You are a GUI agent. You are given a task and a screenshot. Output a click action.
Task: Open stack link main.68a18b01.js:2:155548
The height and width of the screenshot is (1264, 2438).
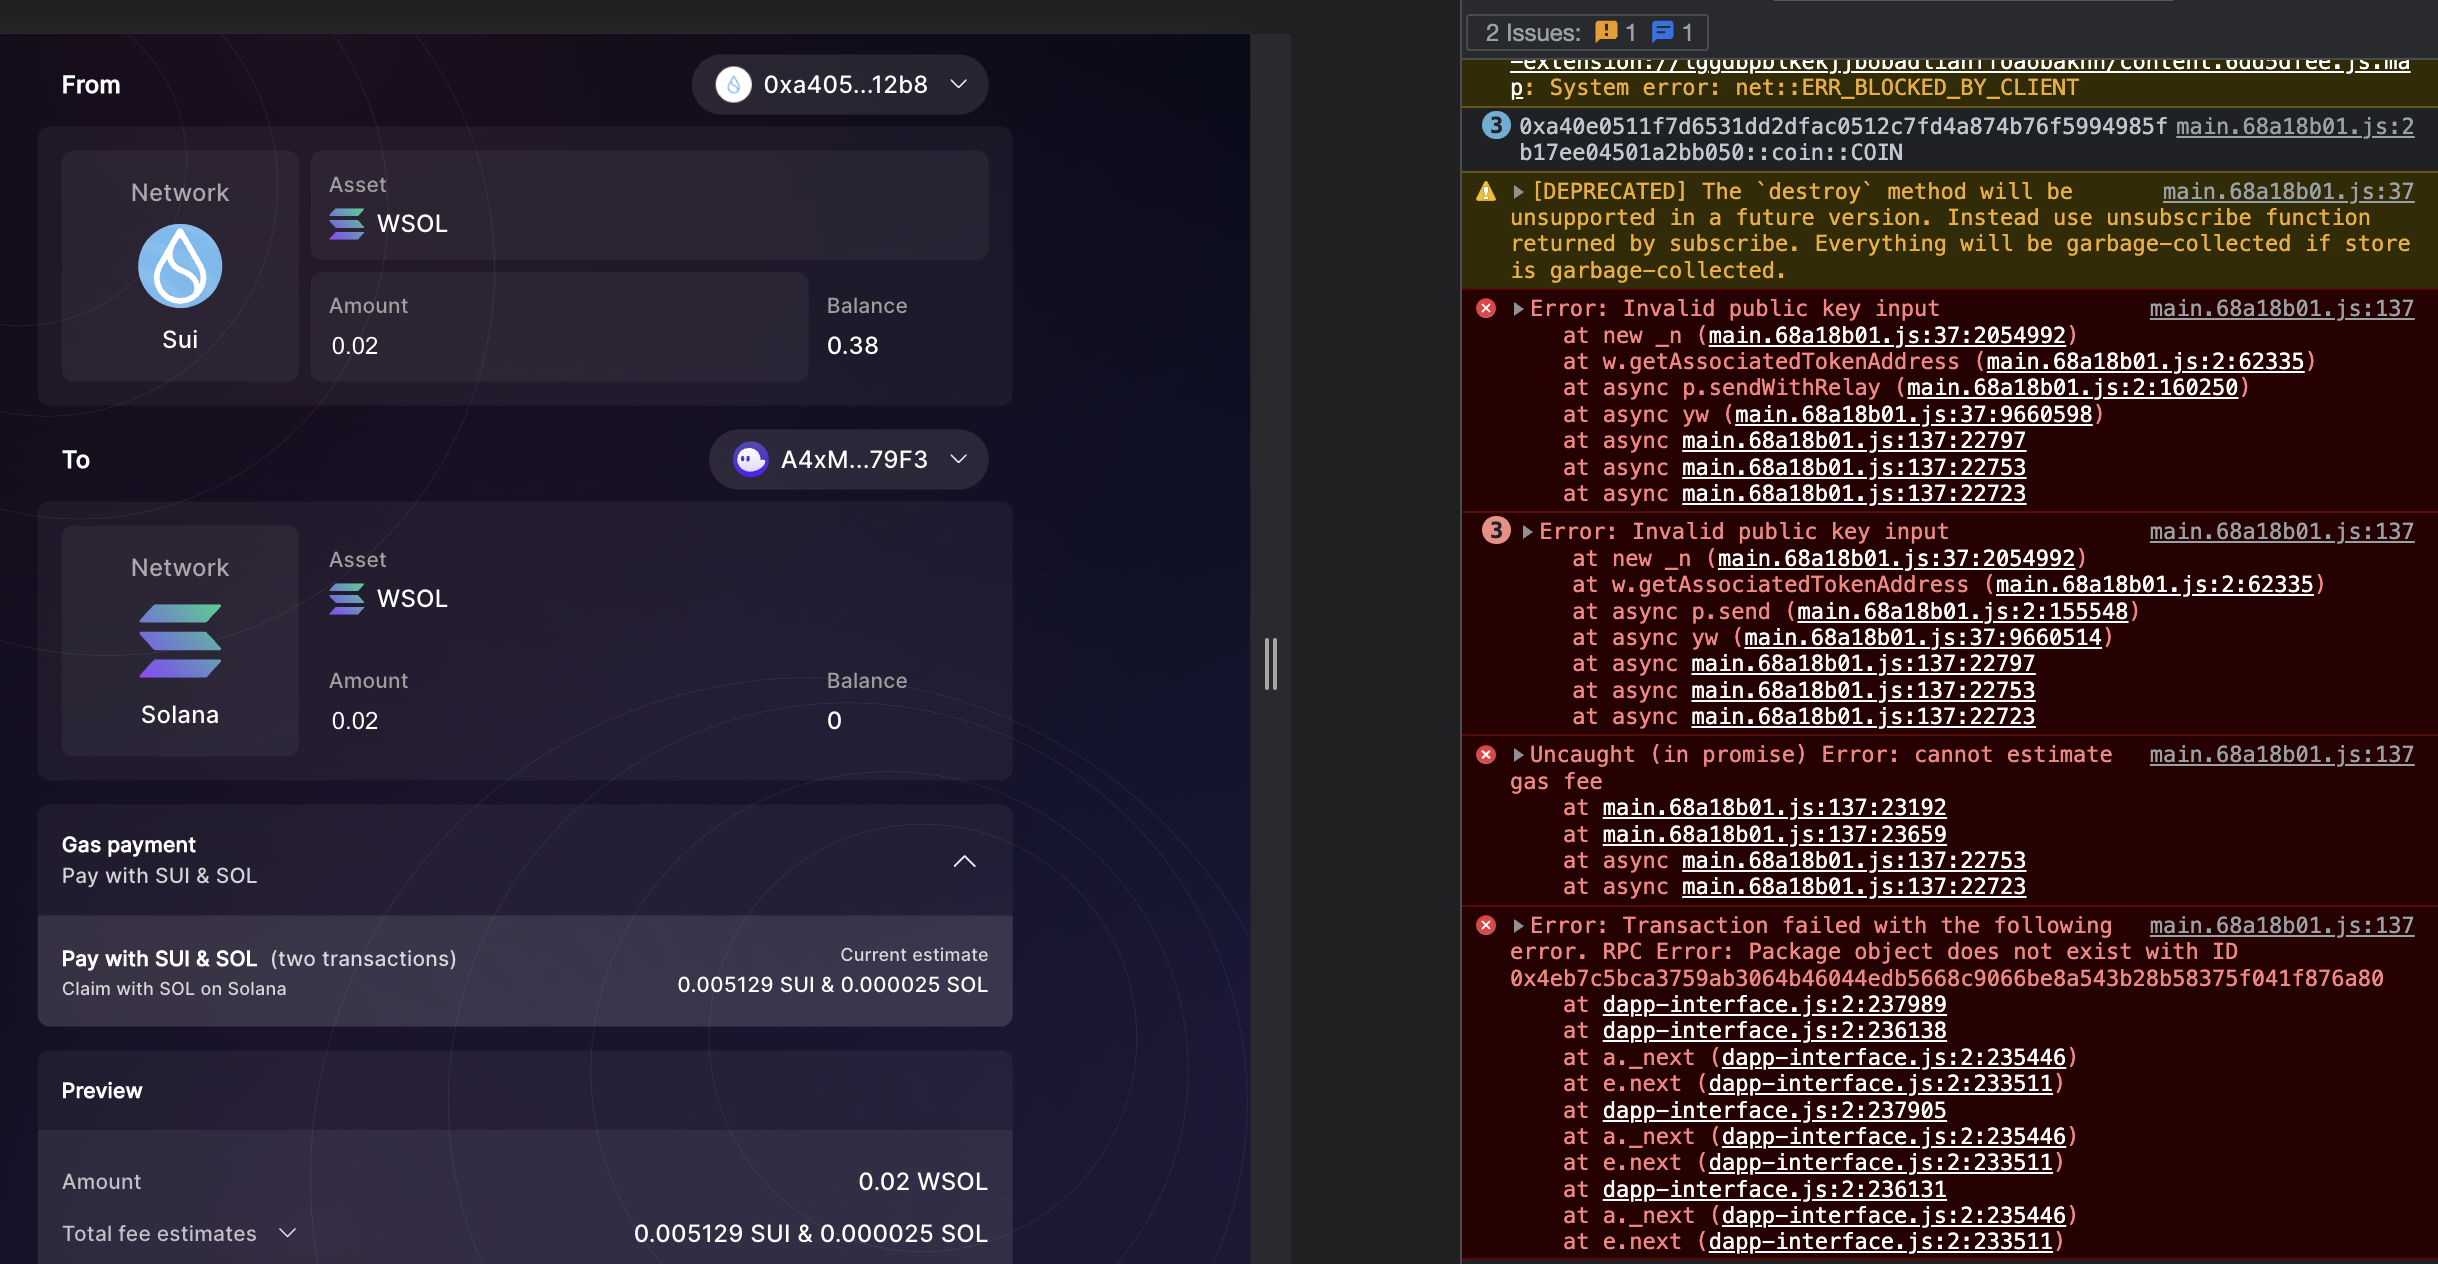point(1962,612)
